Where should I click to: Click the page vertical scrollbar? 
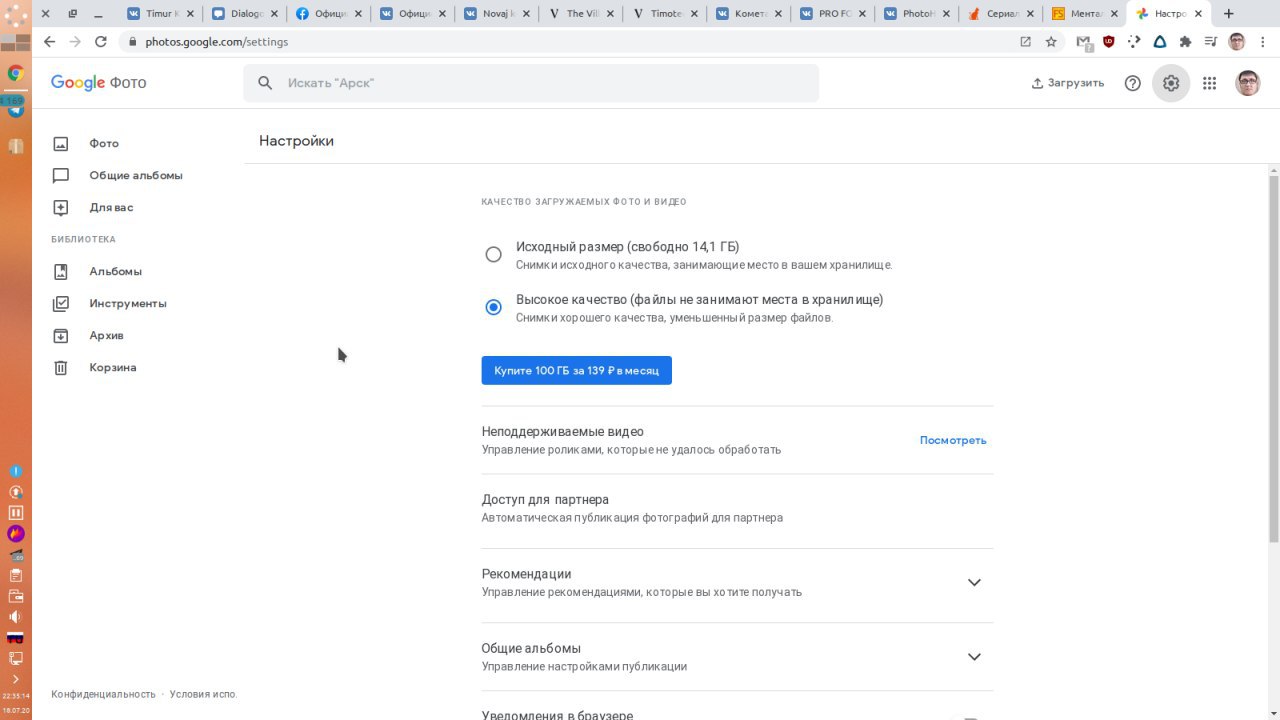[1273, 358]
